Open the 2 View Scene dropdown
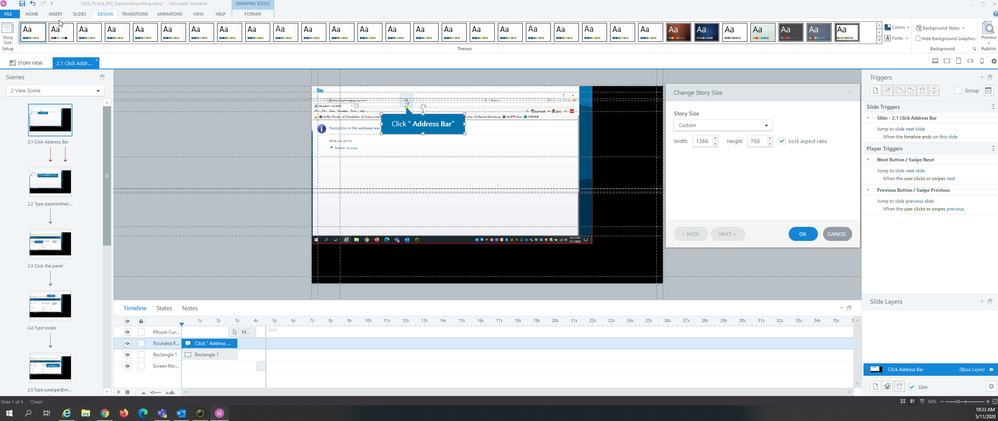 coord(55,91)
